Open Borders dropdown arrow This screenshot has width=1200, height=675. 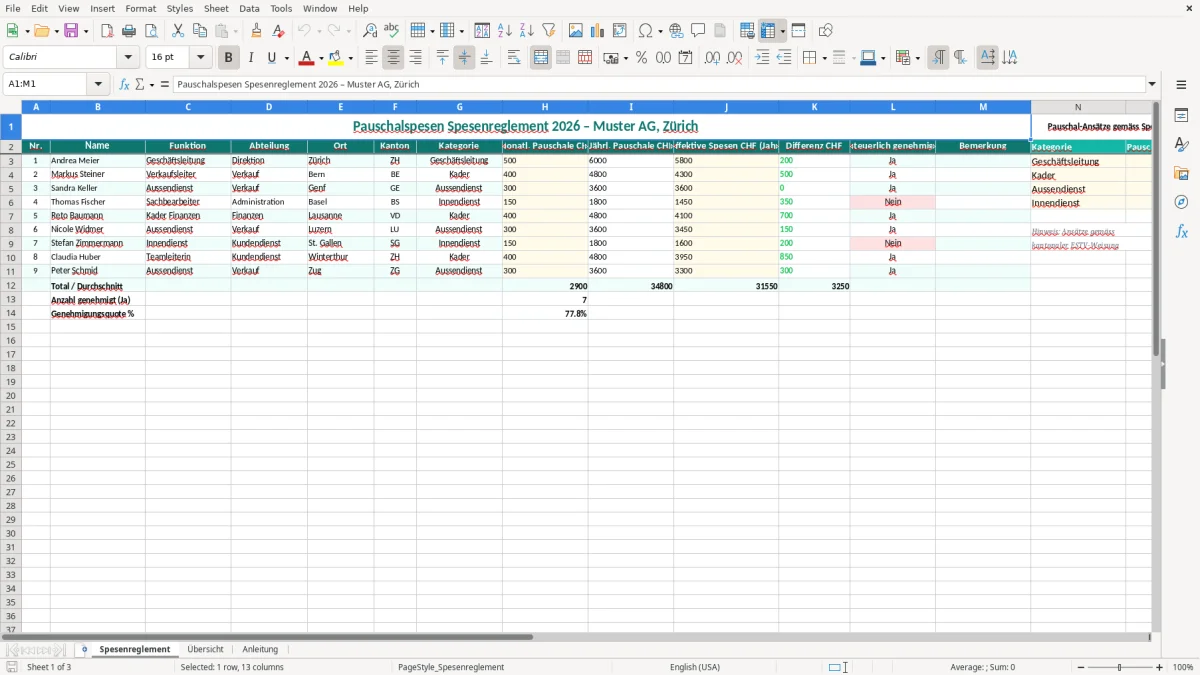pyautogui.click(x=824, y=58)
